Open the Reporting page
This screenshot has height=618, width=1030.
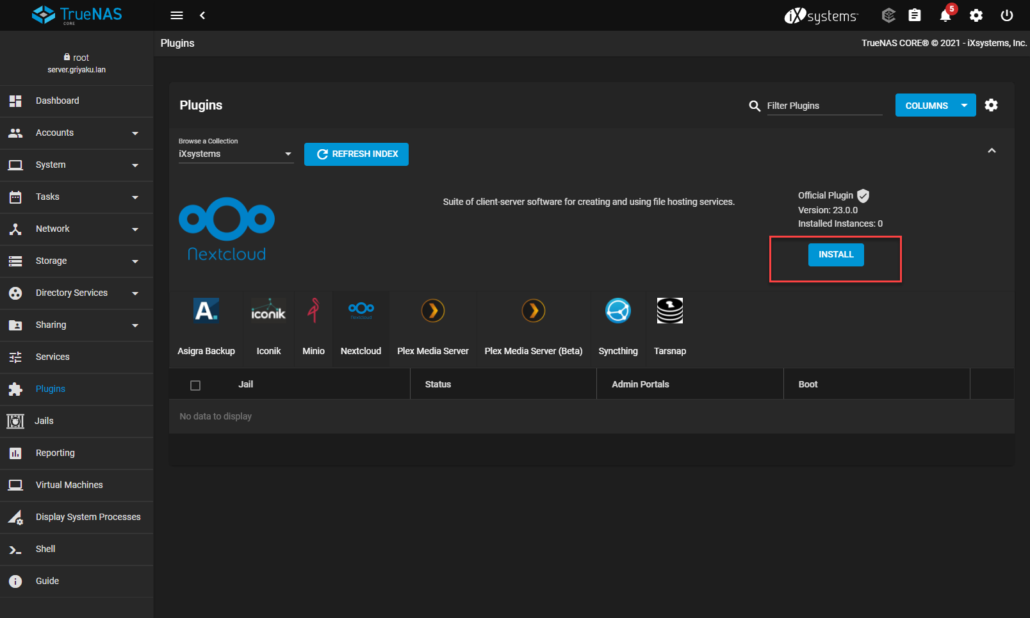pos(76,453)
